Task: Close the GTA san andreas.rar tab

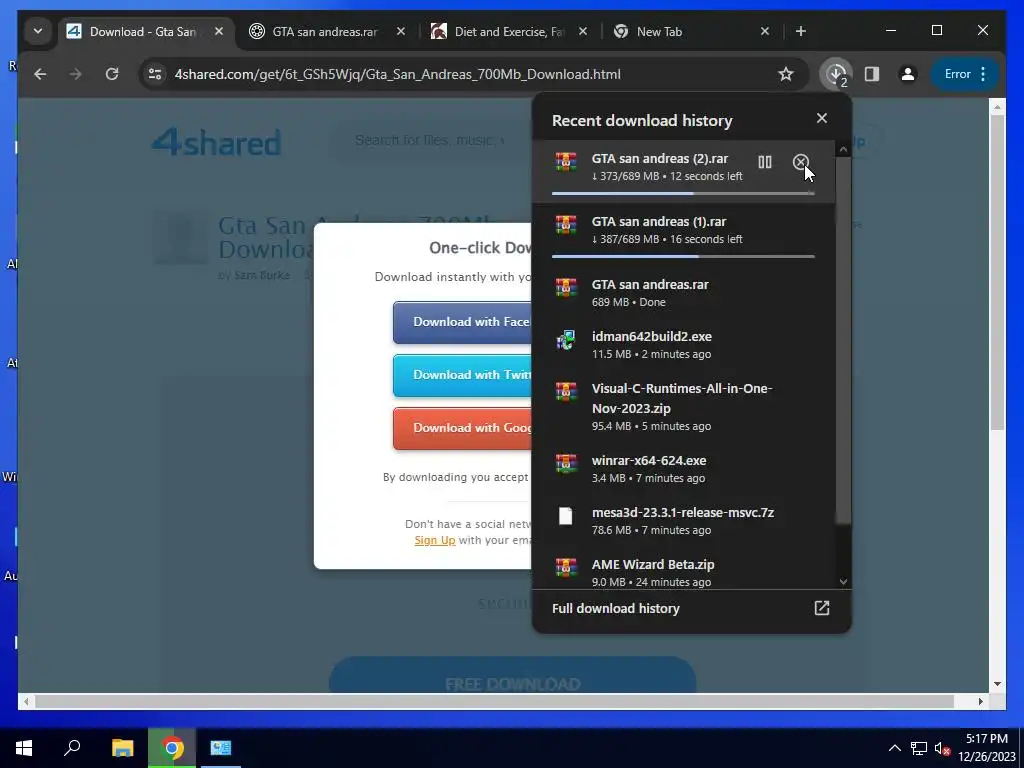Action: 401,31
